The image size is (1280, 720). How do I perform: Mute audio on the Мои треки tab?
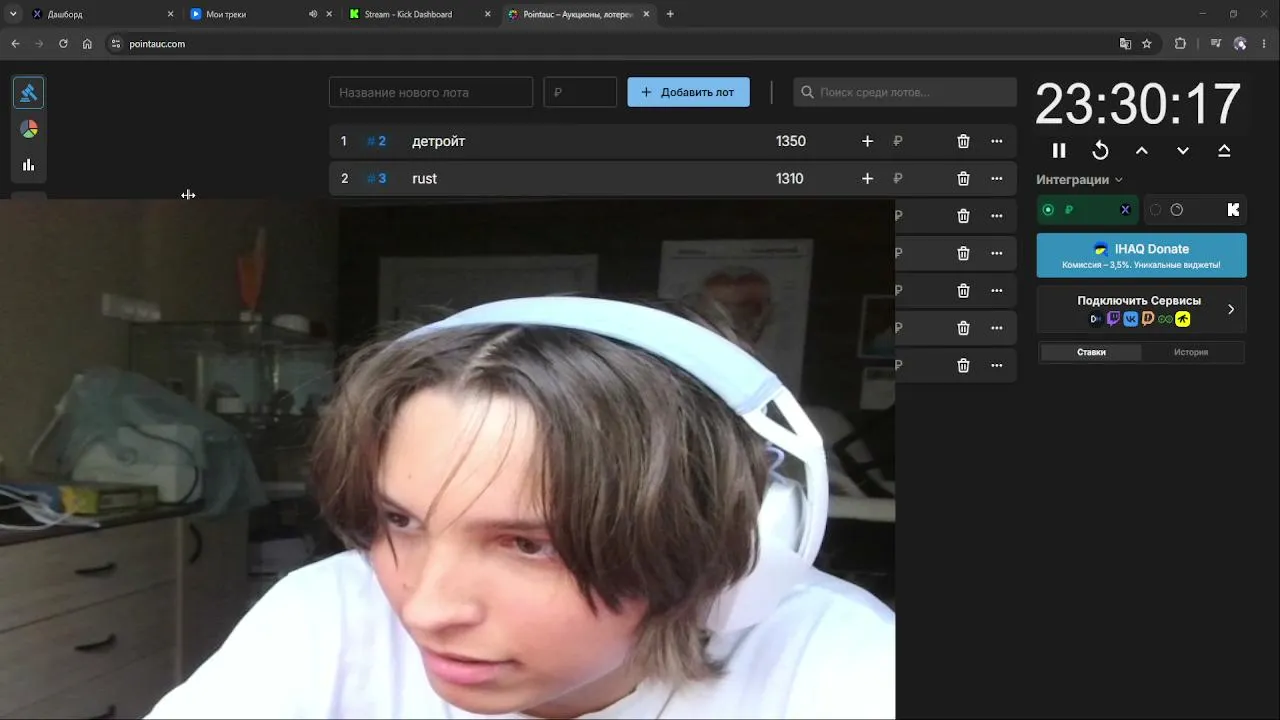[313, 14]
